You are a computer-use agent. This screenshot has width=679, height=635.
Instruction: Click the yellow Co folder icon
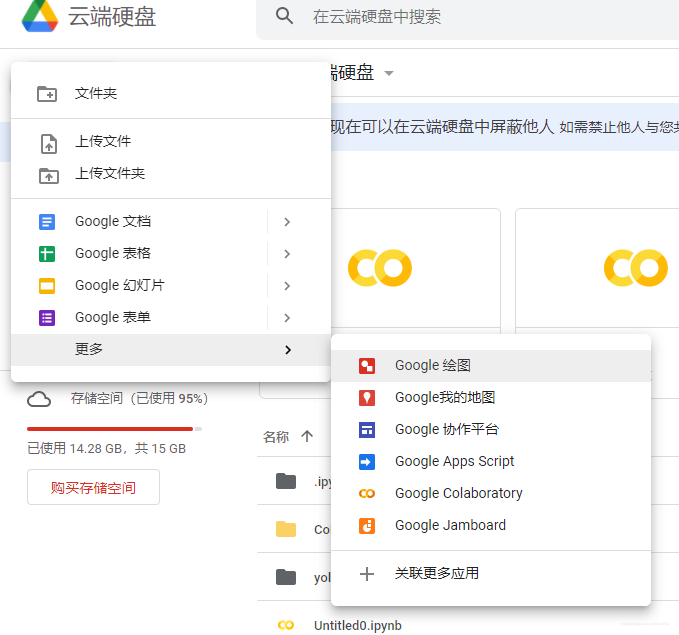click(x=286, y=529)
